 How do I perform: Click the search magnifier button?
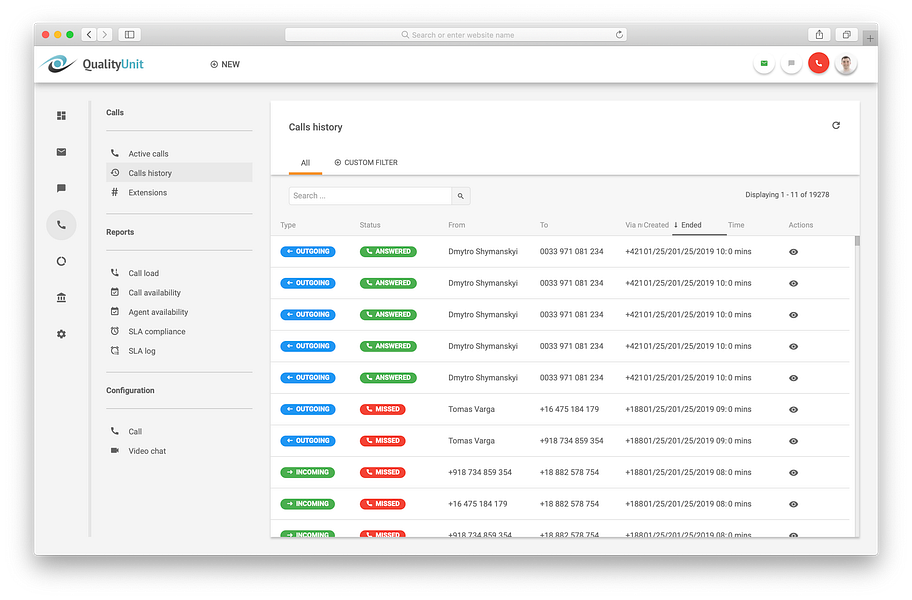tap(461, 196)
